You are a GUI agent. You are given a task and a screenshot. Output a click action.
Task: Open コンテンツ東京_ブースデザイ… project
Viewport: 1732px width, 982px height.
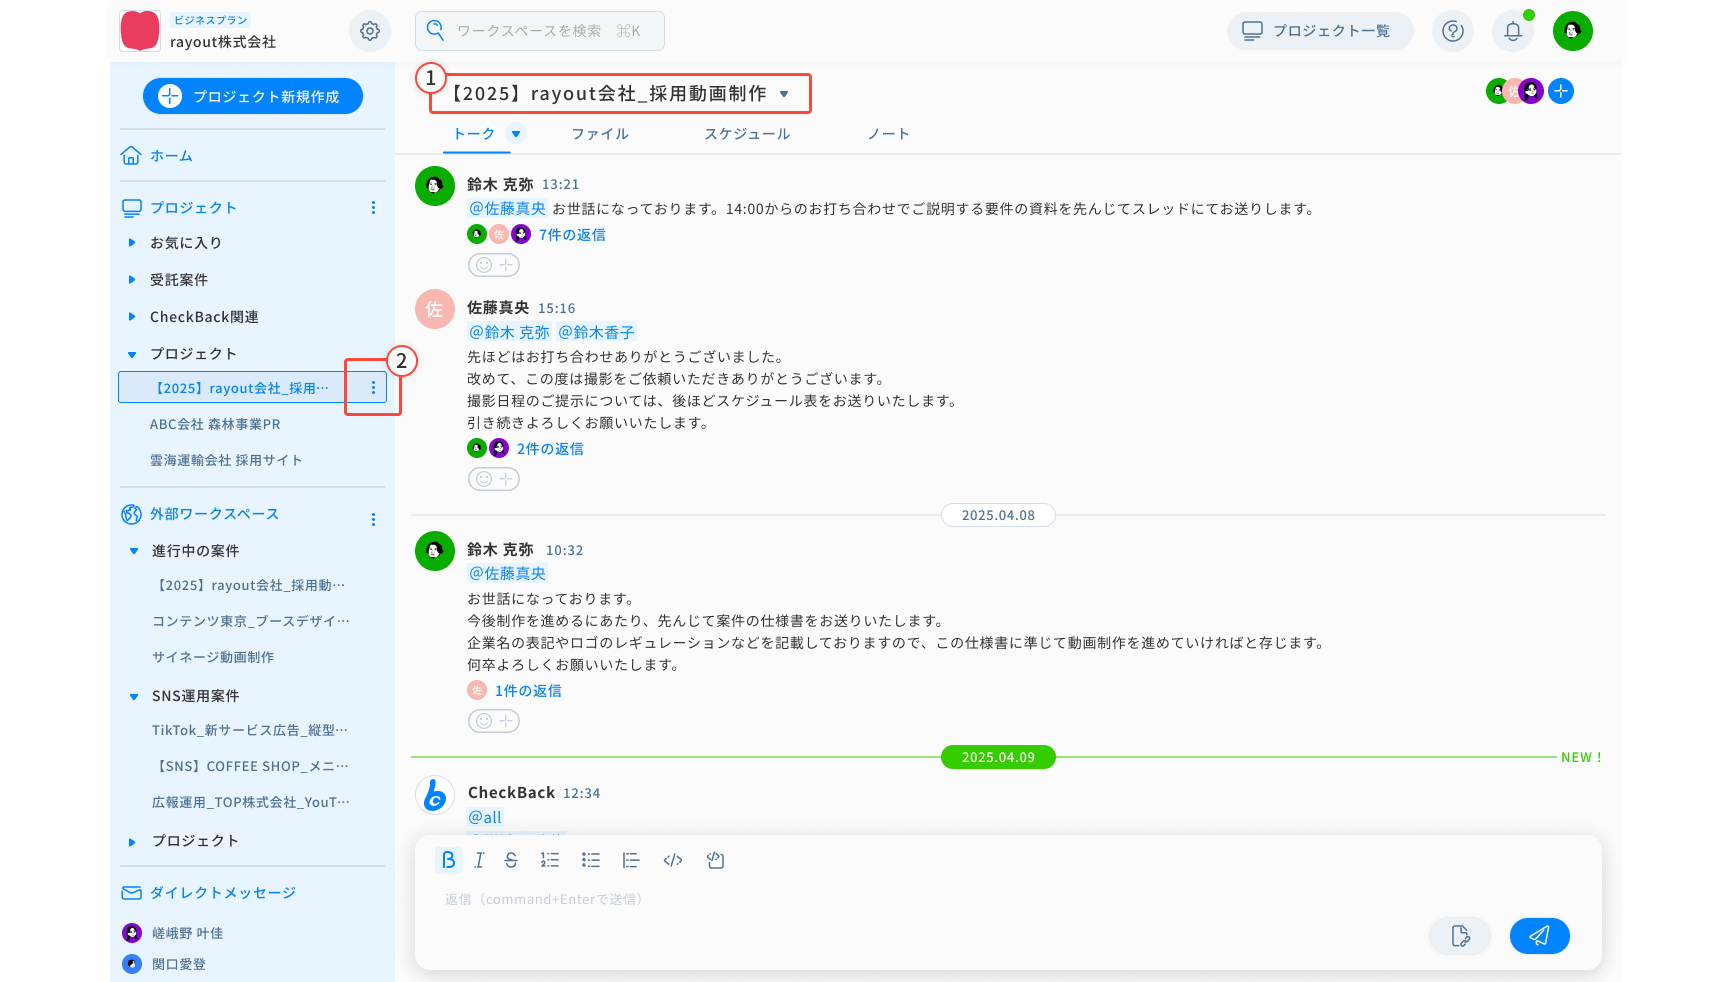[251, 621]
